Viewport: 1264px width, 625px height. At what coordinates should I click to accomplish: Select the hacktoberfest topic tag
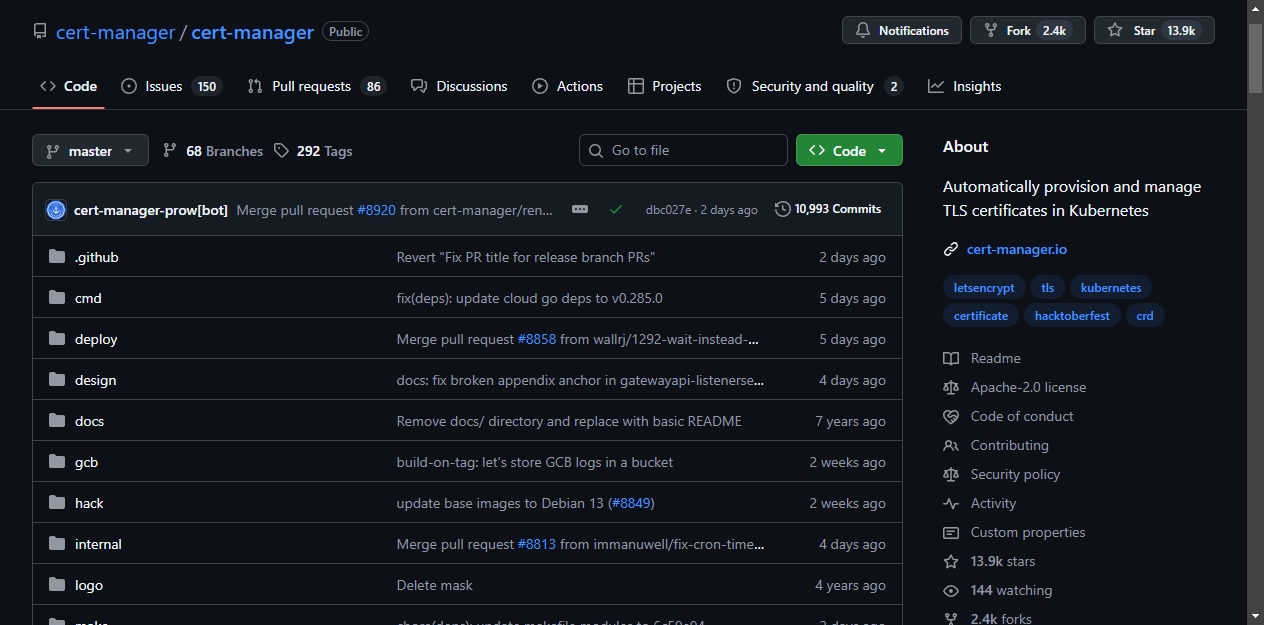click(1072, 316)
